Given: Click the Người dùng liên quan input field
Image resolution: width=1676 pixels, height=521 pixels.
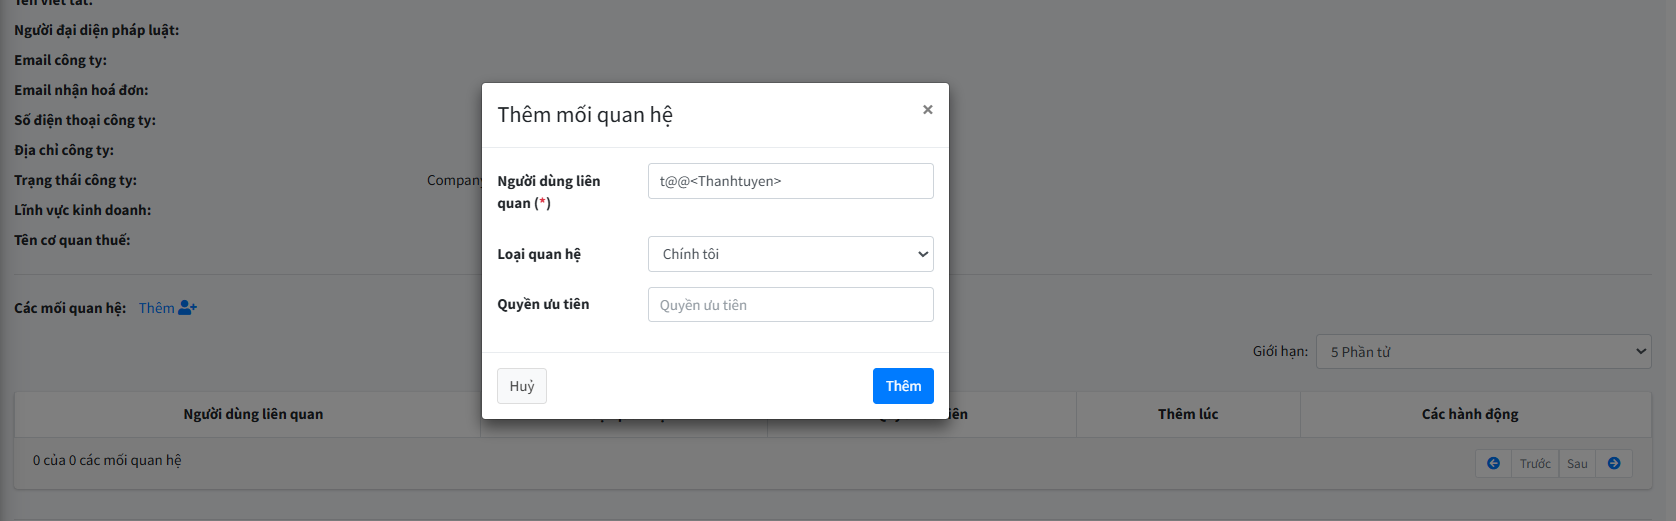Looking at the screenshot, I should point(790,181).
